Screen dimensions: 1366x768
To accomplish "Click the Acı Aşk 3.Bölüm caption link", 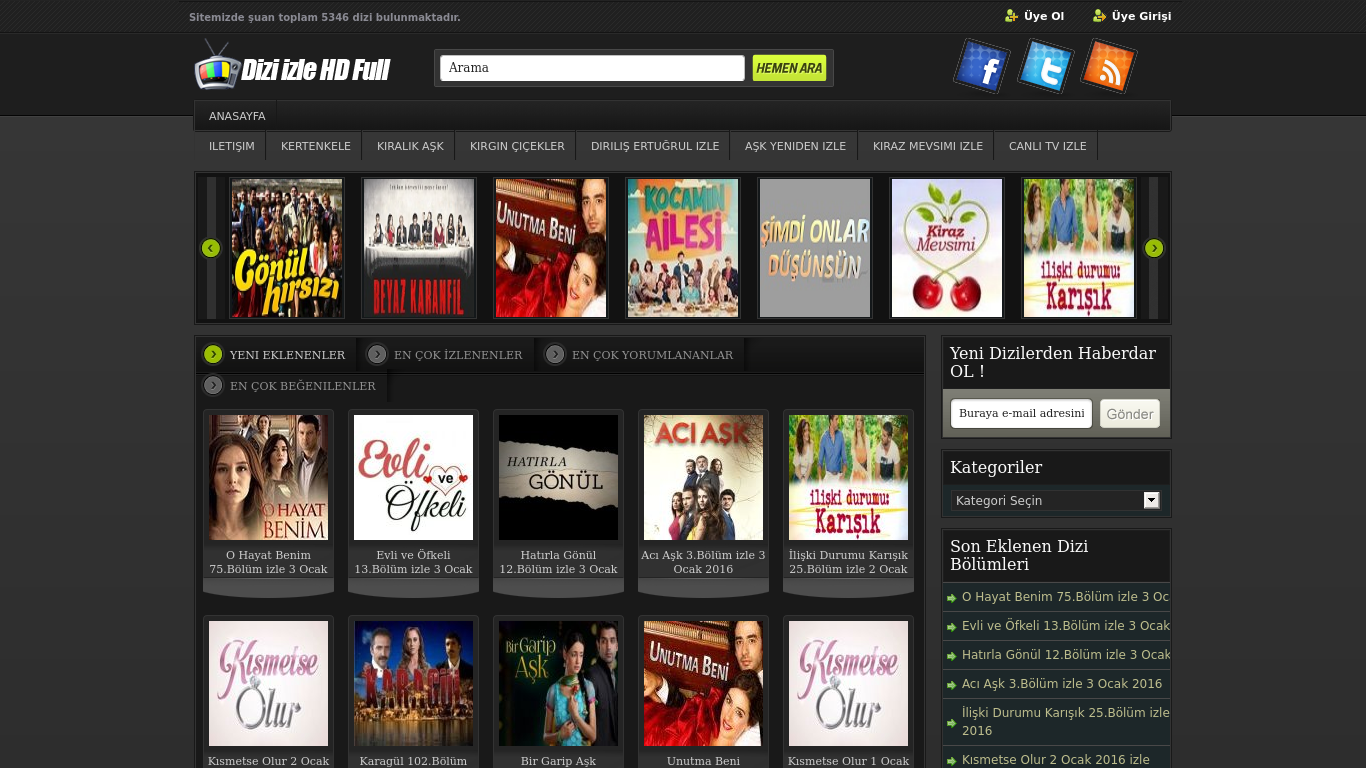I will click(703, 562).
